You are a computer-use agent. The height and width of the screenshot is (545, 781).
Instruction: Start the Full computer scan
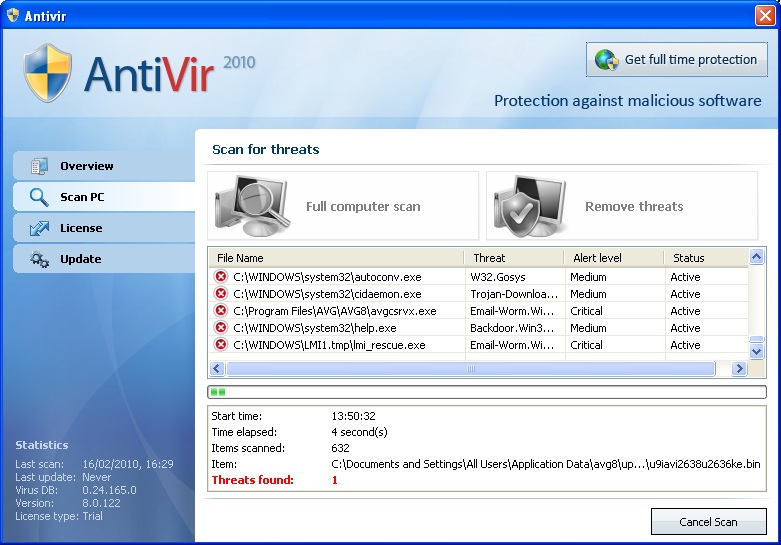coord(343,206)
